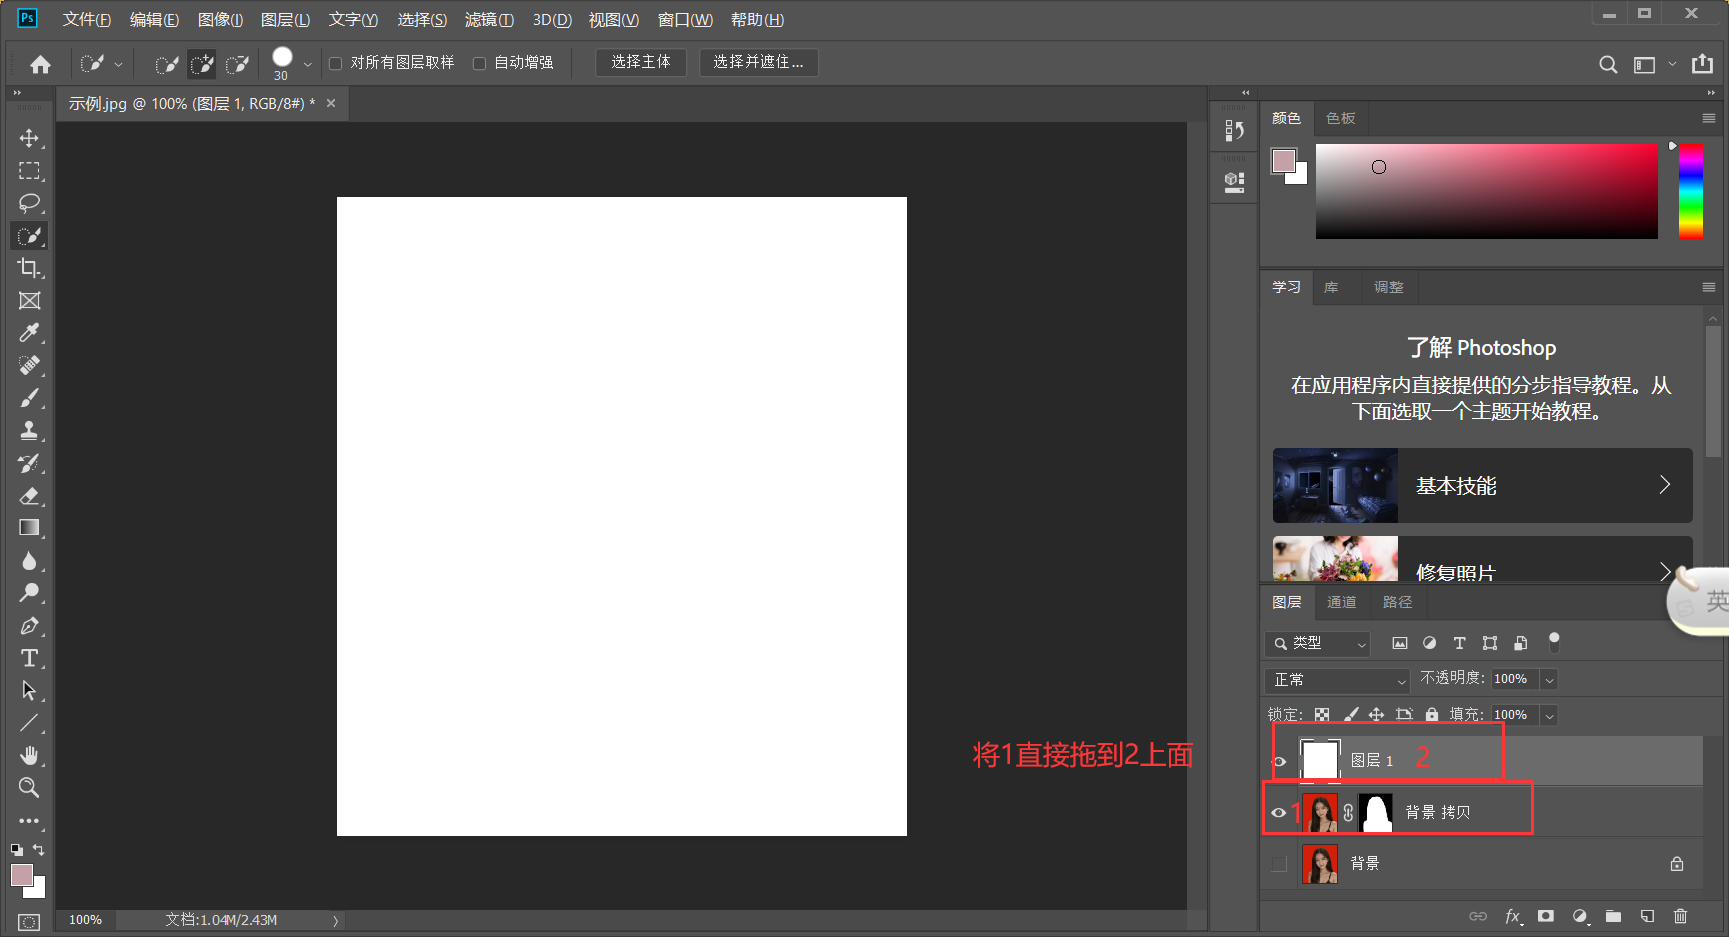Click Add to selection brush mode icon
1729x937 pixels.
pos(202,65)
